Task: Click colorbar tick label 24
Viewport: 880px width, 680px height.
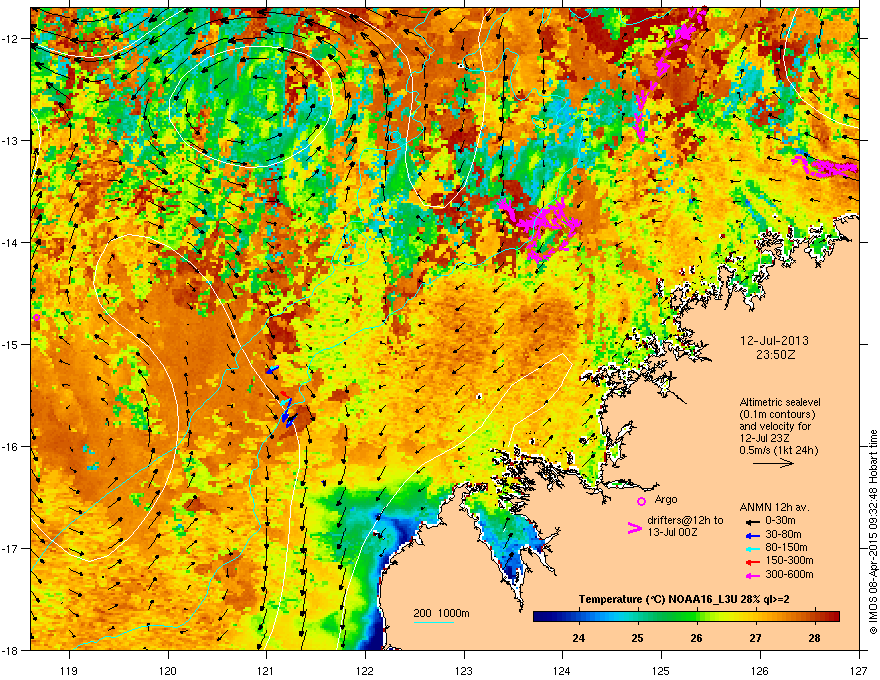Action: (578, 638)
